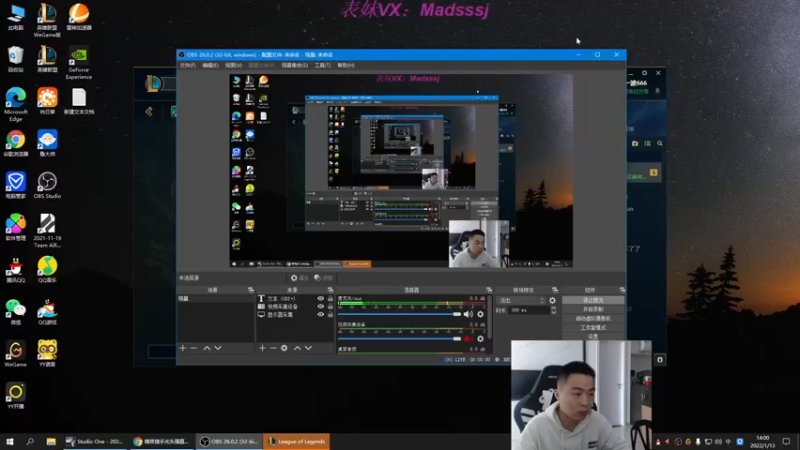Open Windows Start menu
The image size is (800, 450).
10,441
